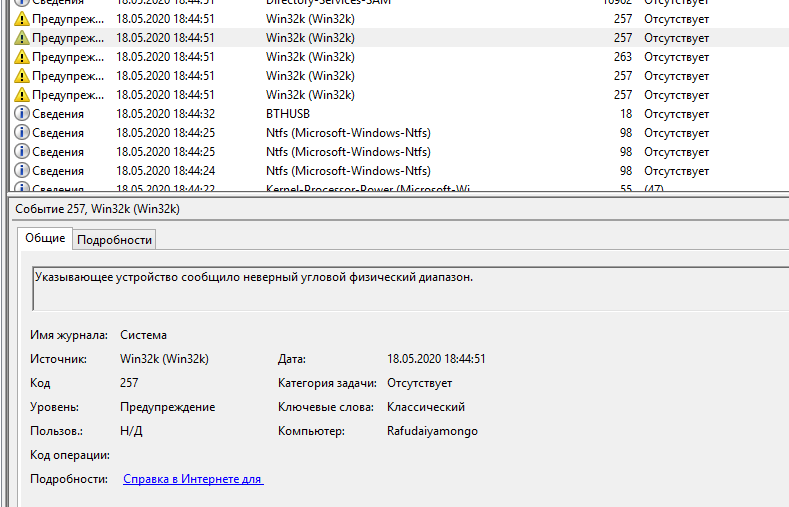Click info icon of the Kernel-Processor-Power event
Image resolution: width=789 pixels, height=507 pixels.
(22, 188)
